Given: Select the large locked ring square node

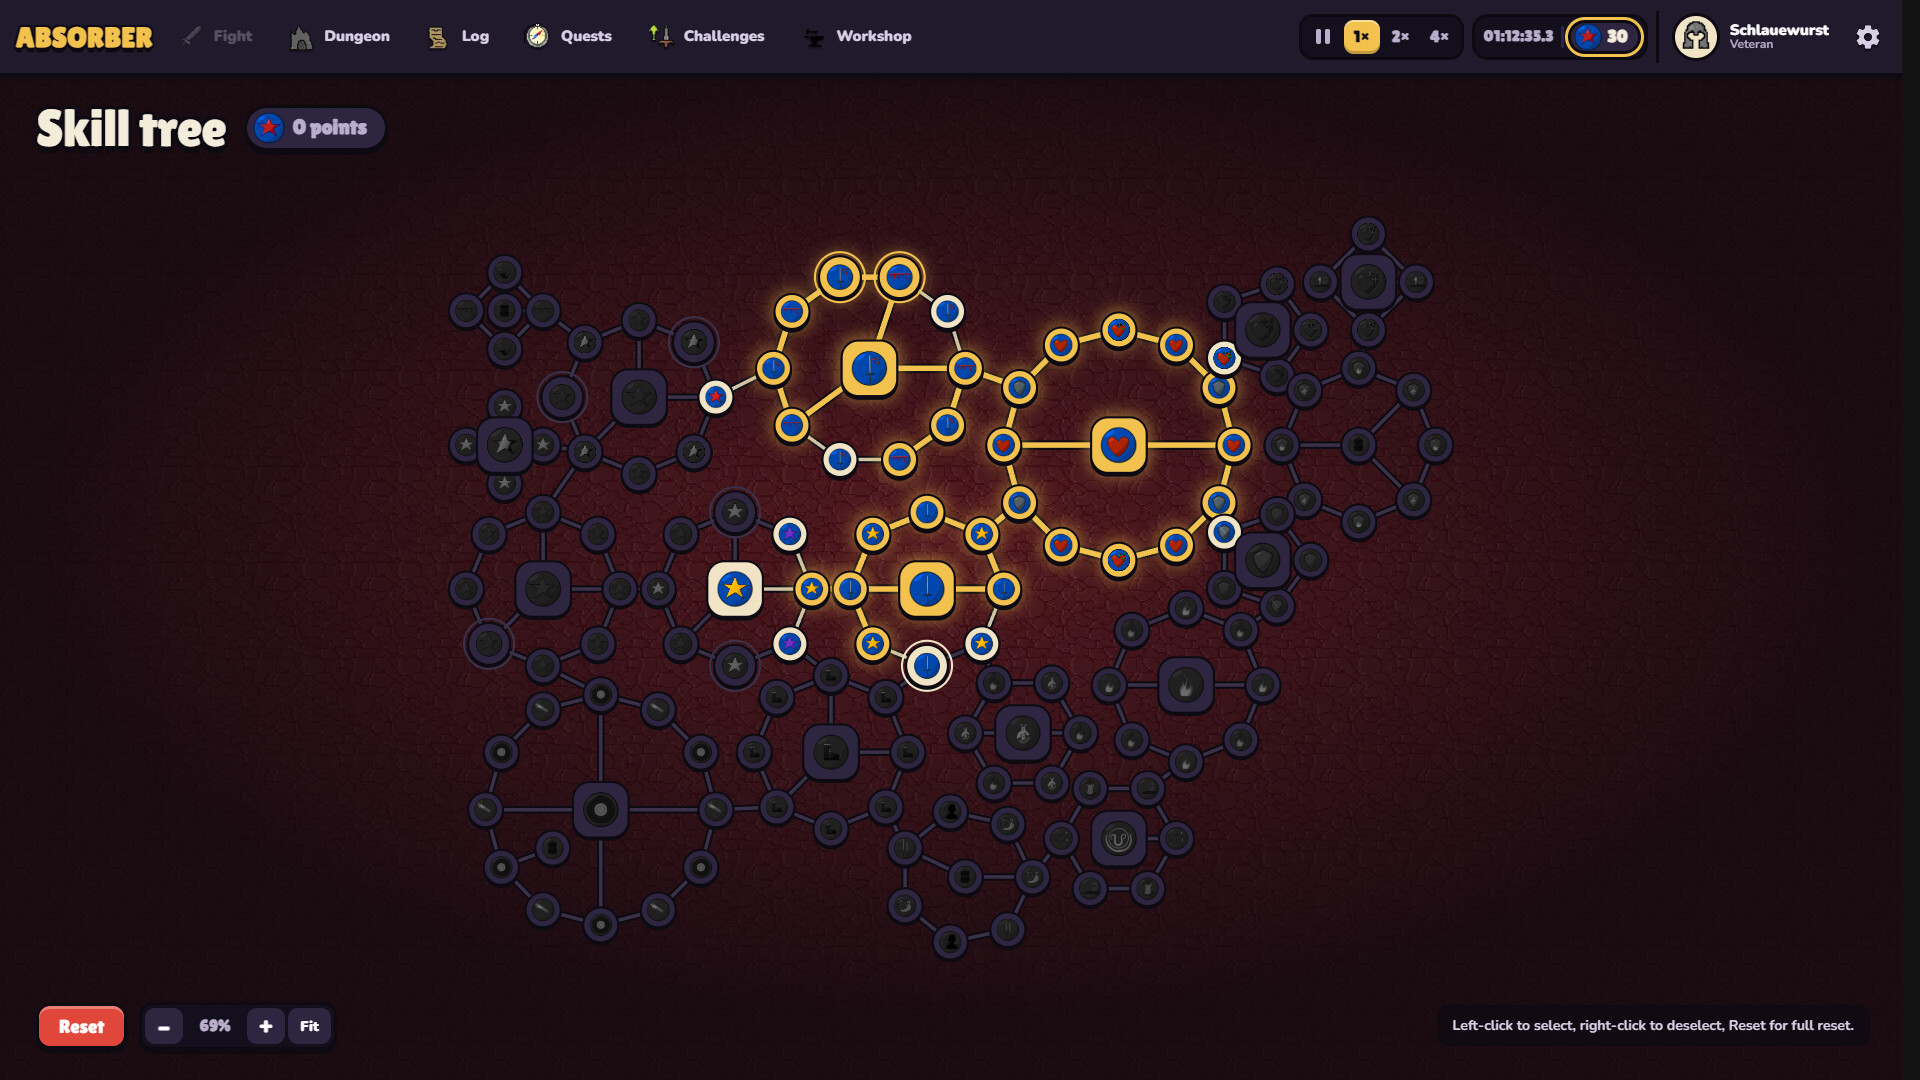Looking at the screenshot, I should tap(600, 809).
